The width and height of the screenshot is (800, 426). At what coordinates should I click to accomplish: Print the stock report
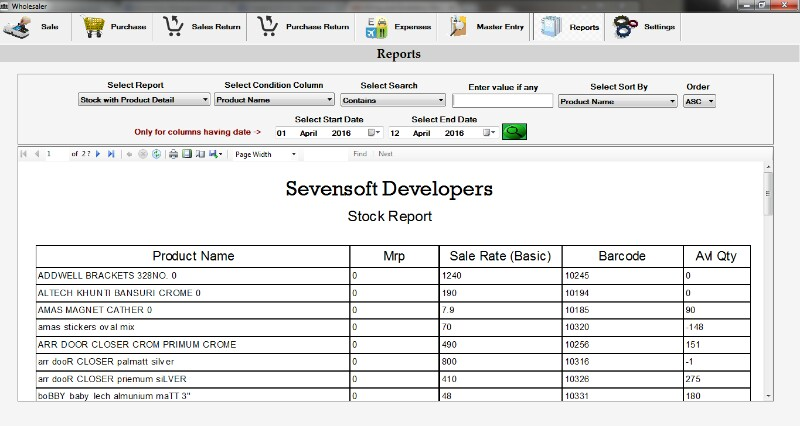[173, 154]
